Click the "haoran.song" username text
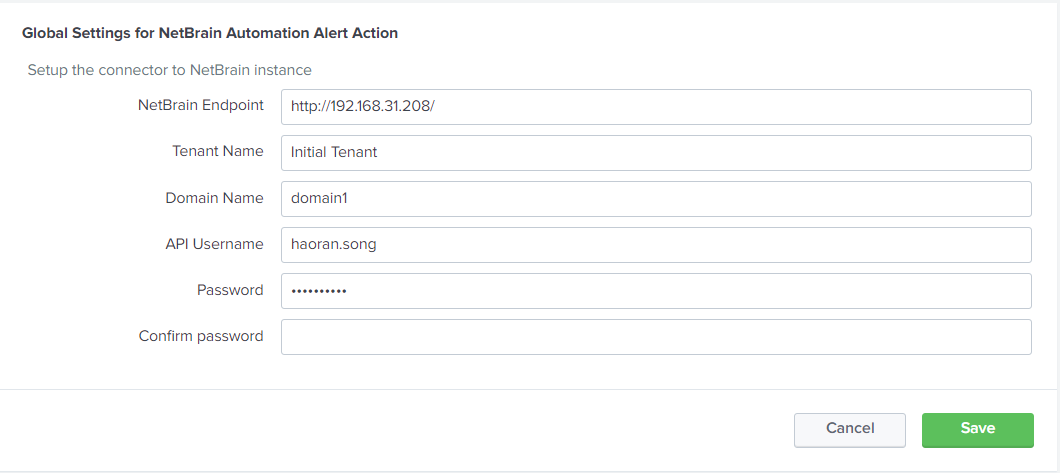Image resolution: width=1060 pixels, height=473 pixels. click(333, 244)
